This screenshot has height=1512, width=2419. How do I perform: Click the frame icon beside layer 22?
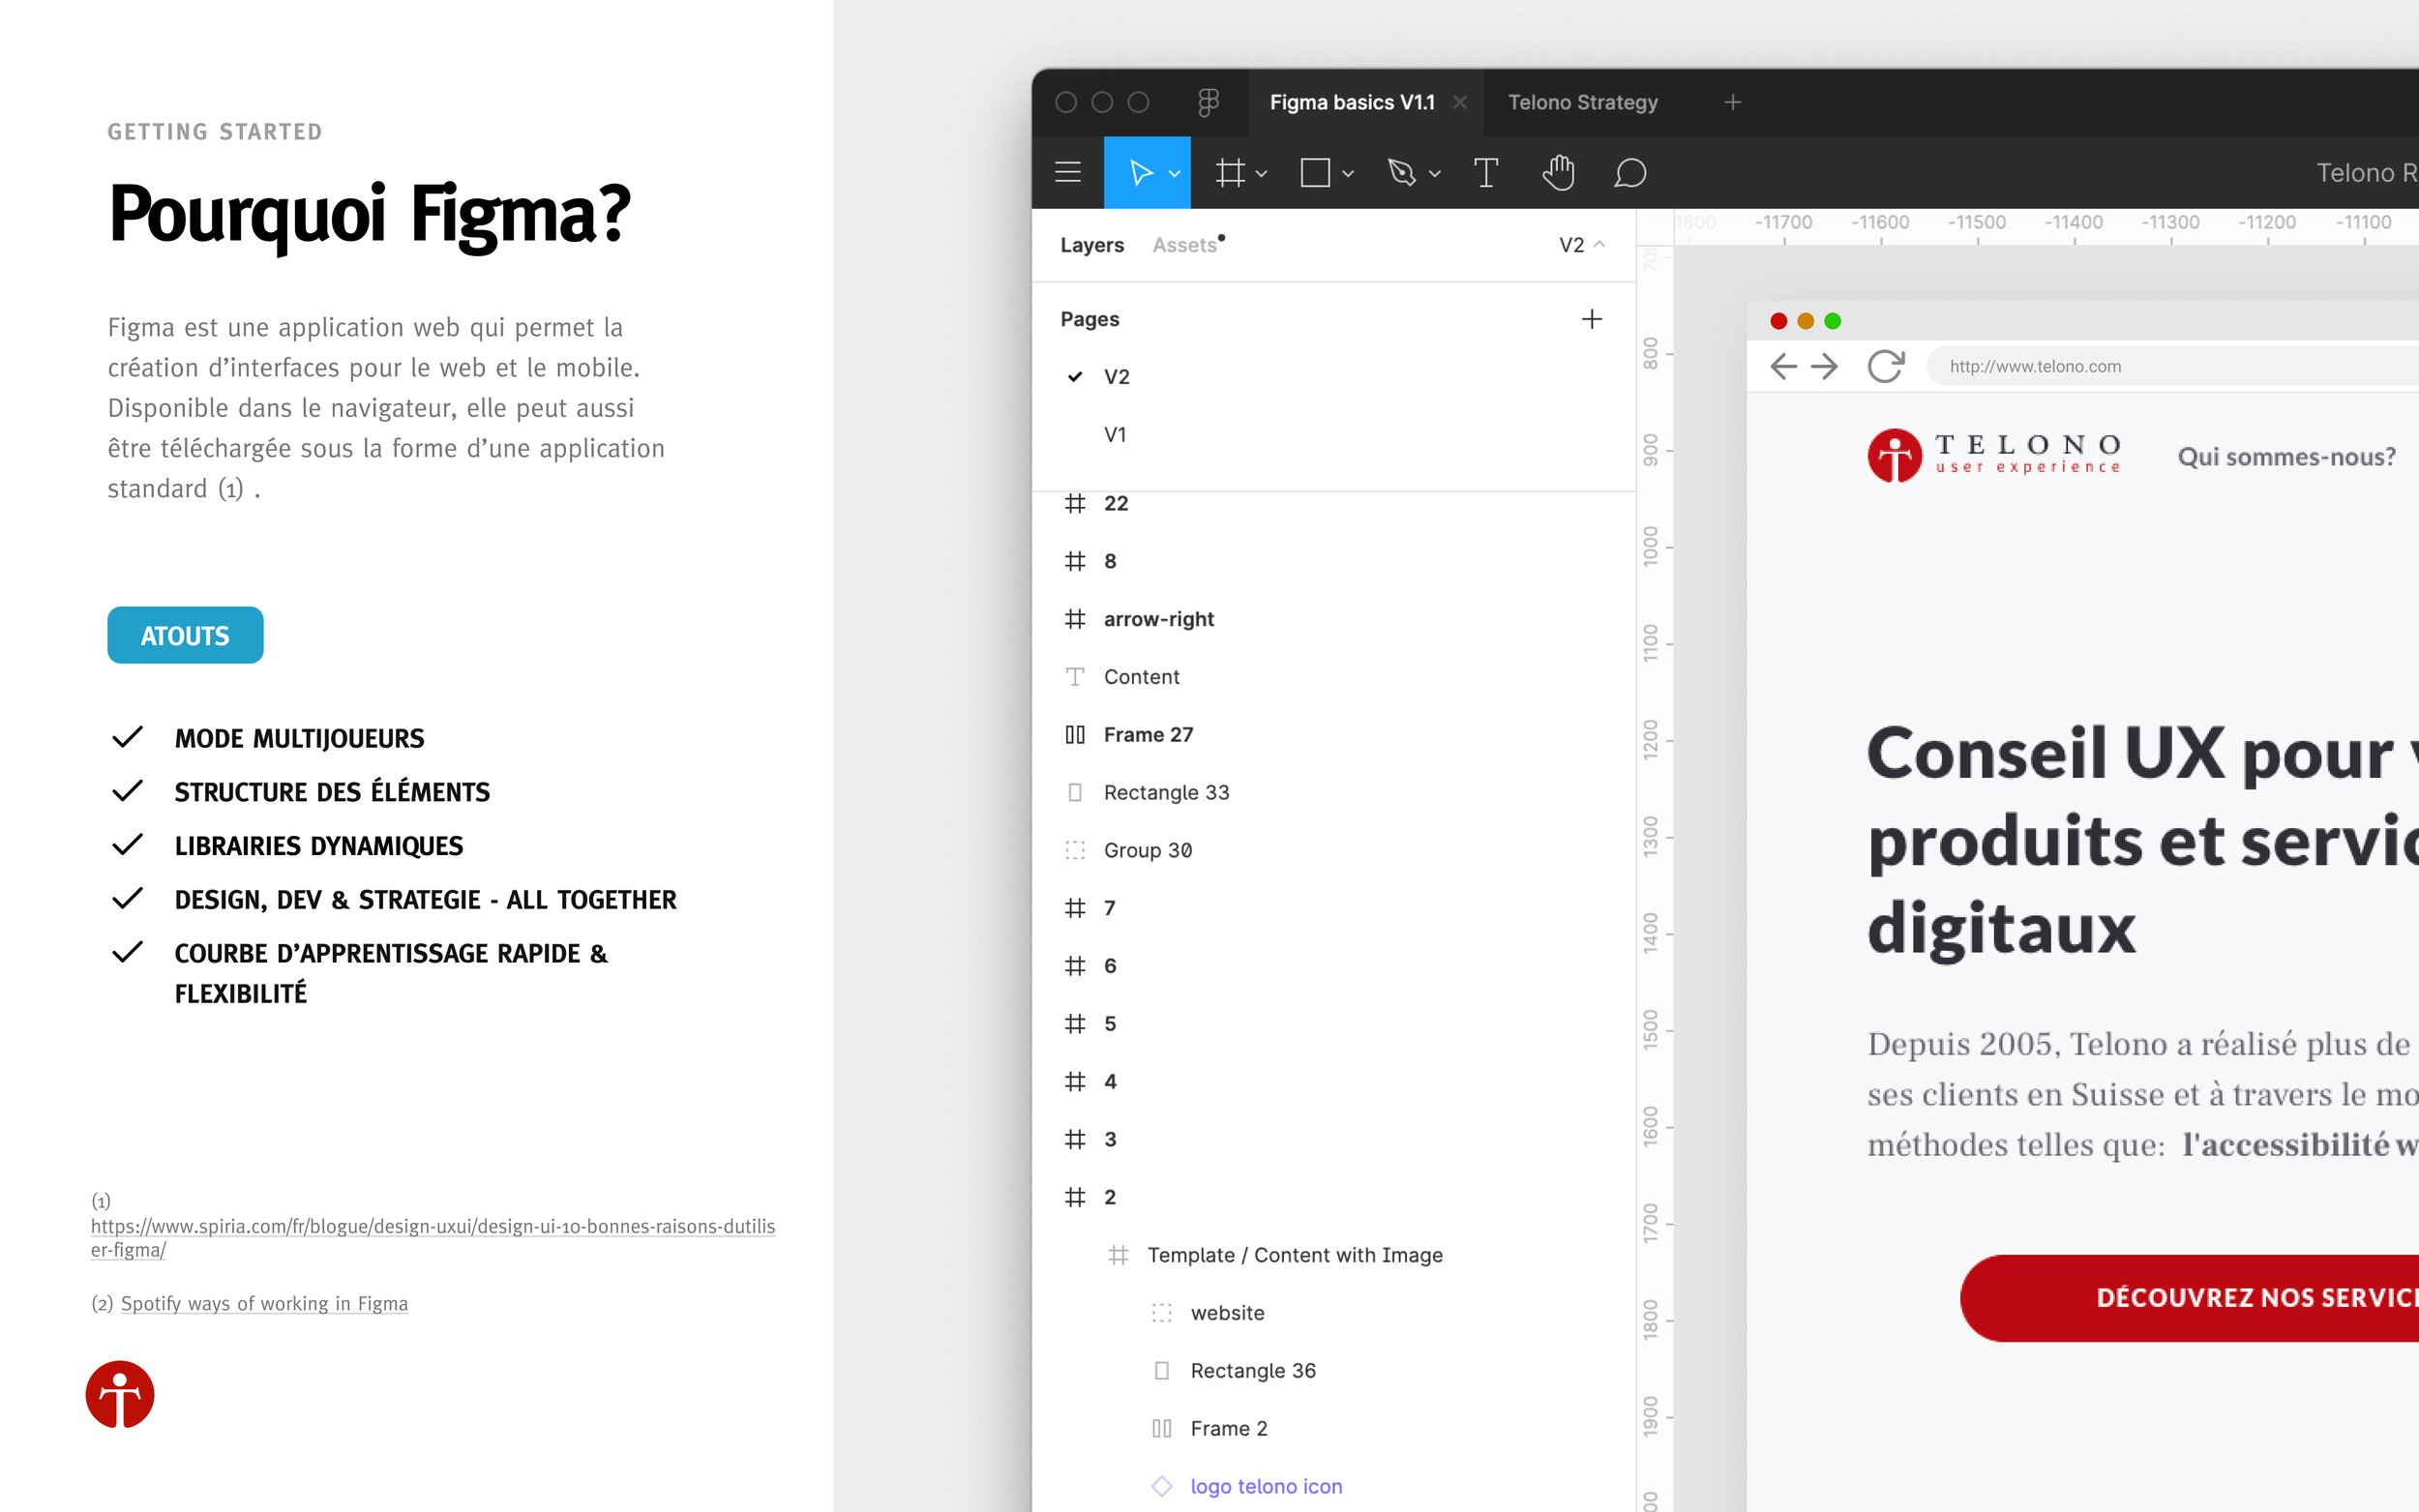click(1074, 503)
